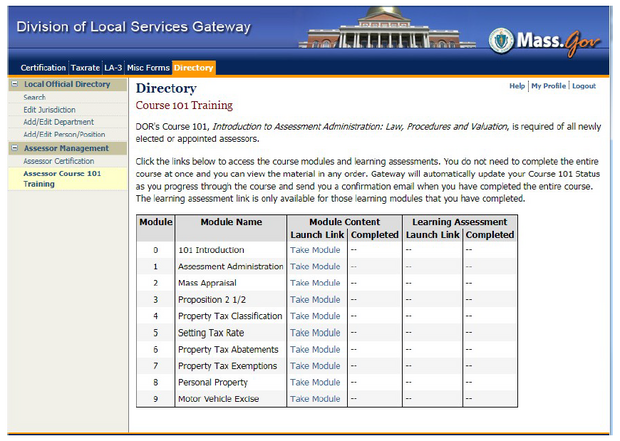Click the Help link
Viewport: 620px width, 441px height.
[x=517, y=86]
